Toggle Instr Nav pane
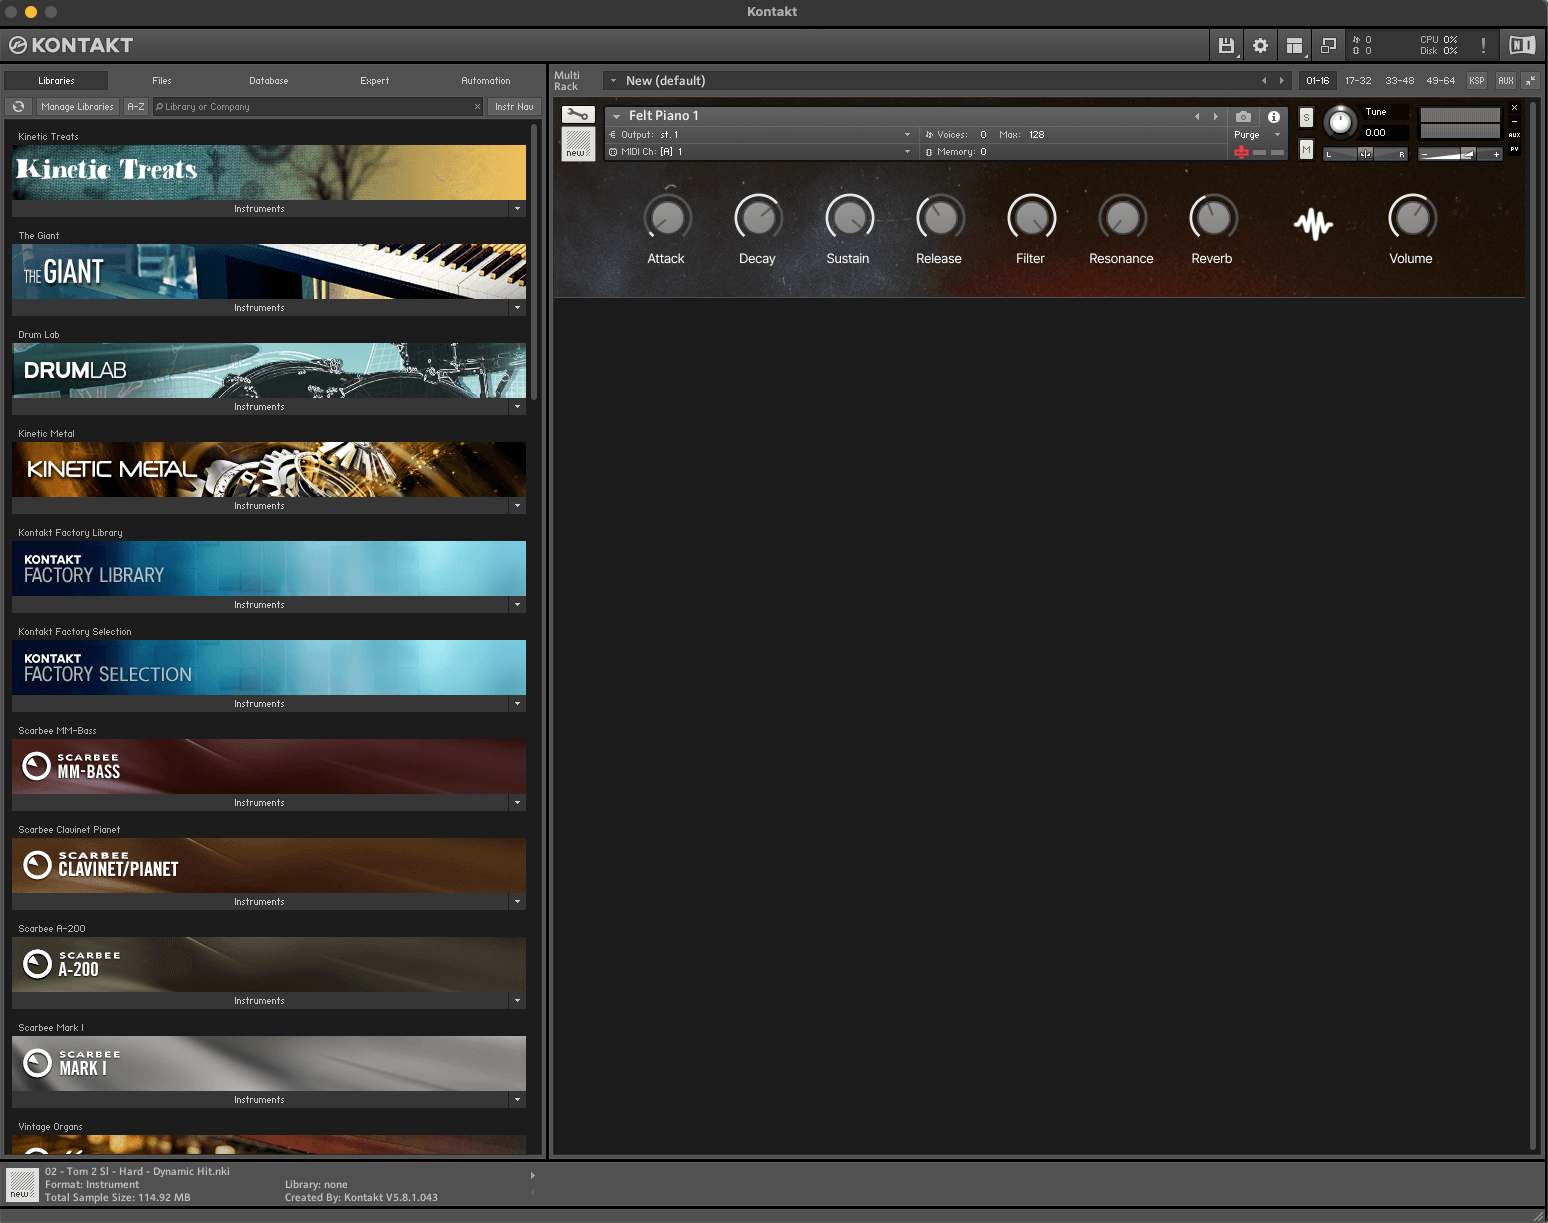 (514, 107)
